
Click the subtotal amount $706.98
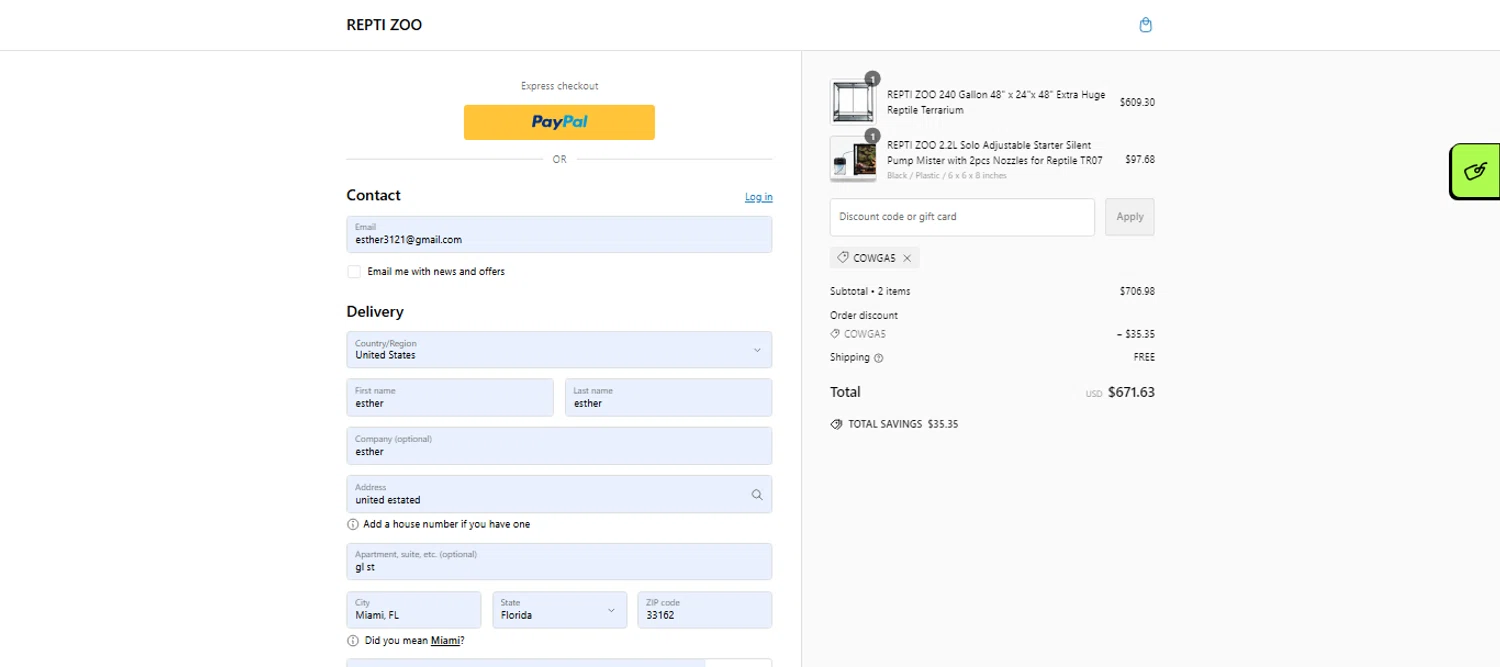[1137, 292]
